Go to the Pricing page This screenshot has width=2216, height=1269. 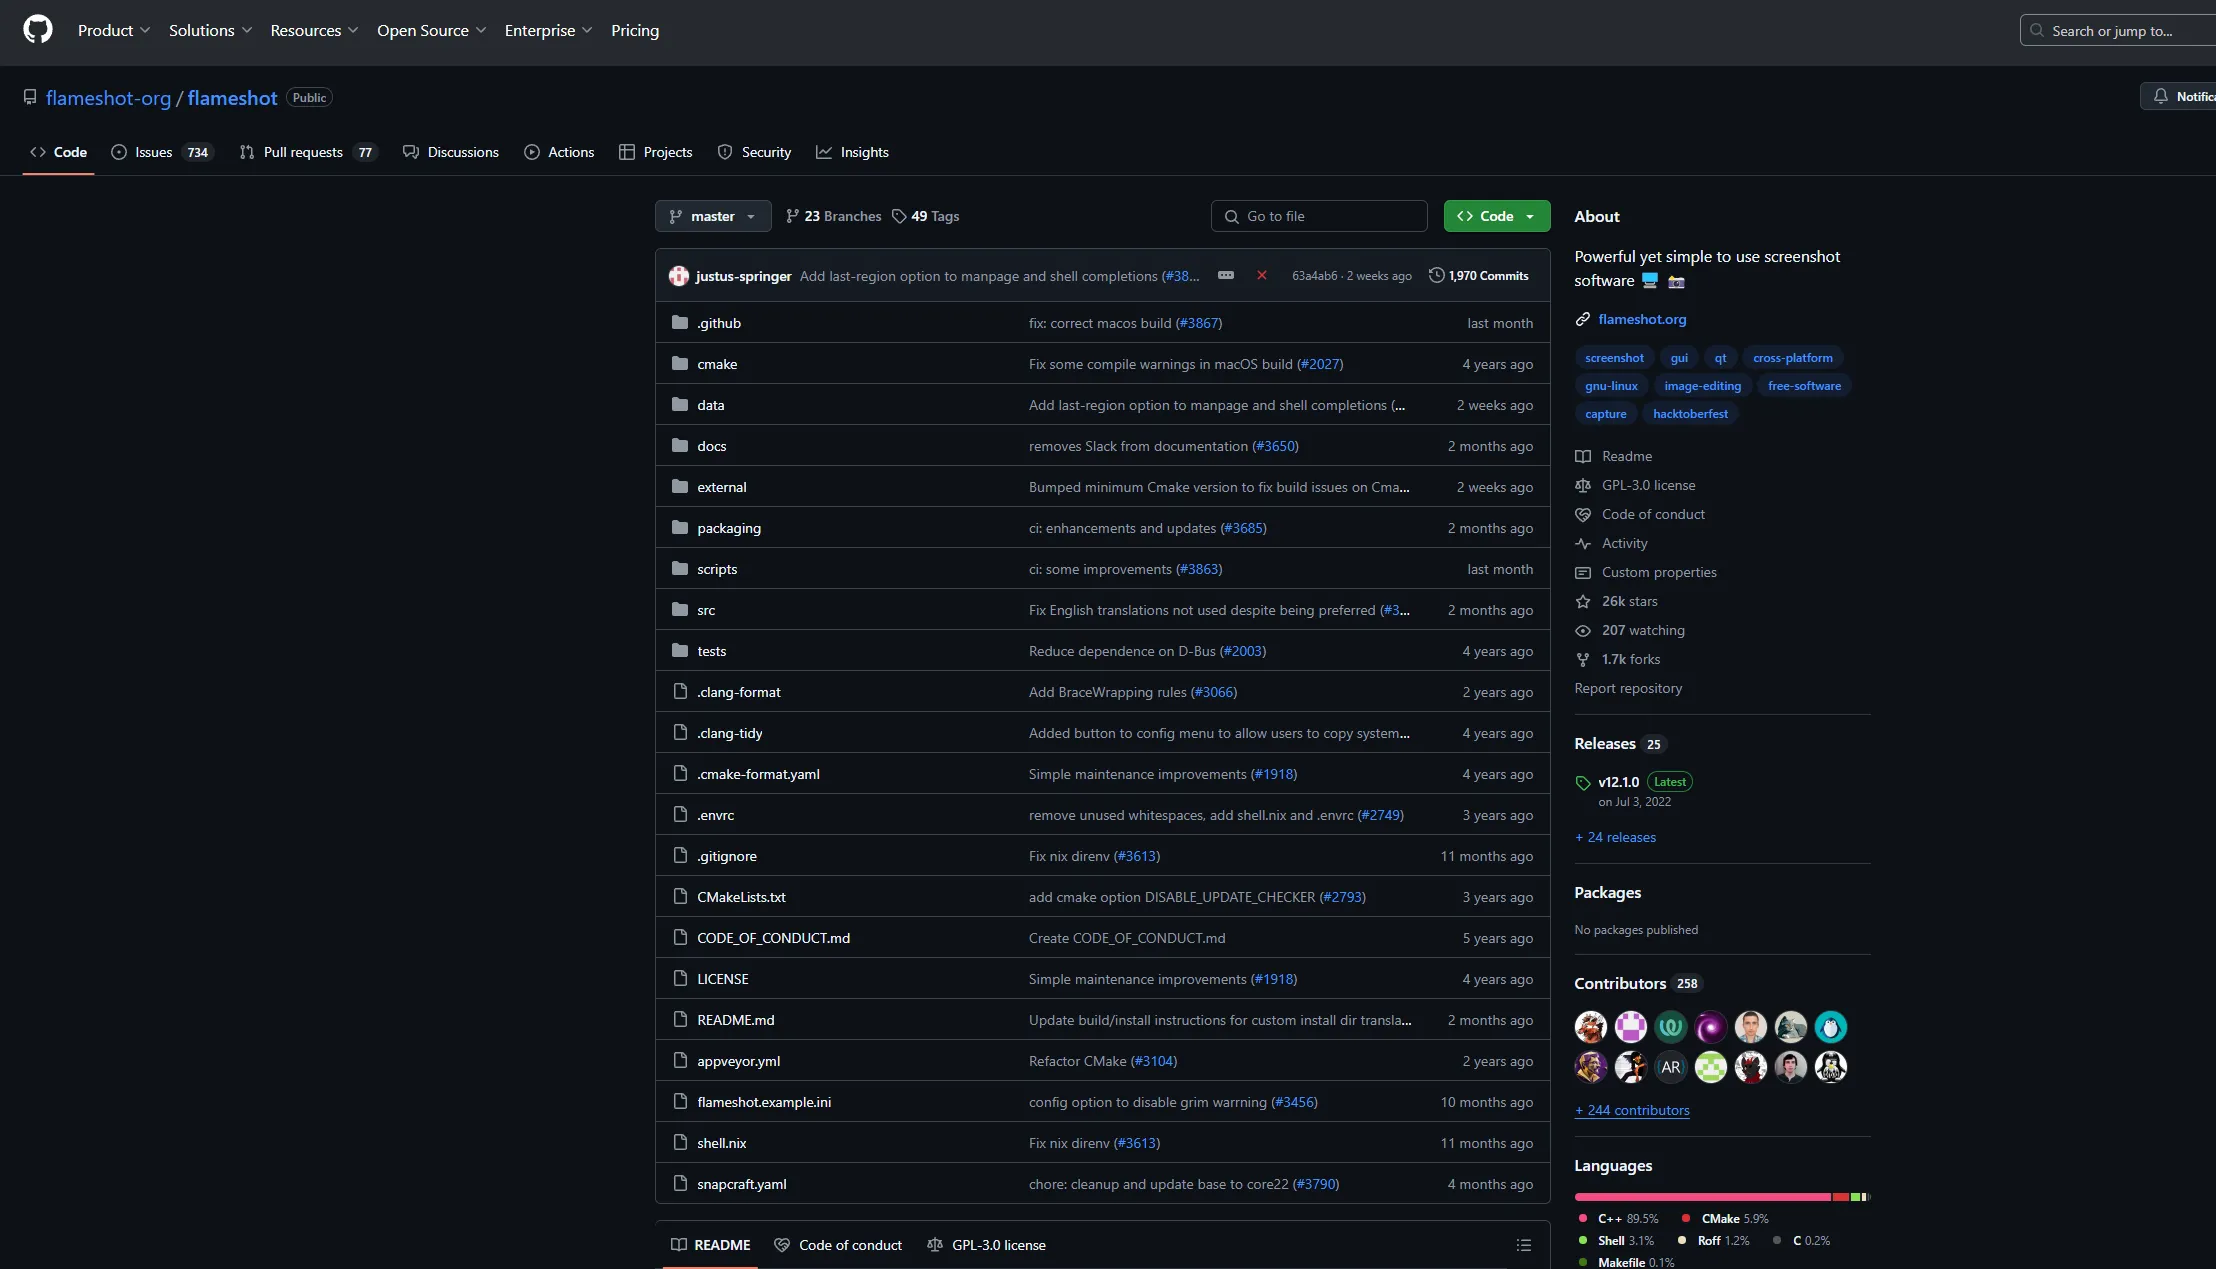click(635, 30)
